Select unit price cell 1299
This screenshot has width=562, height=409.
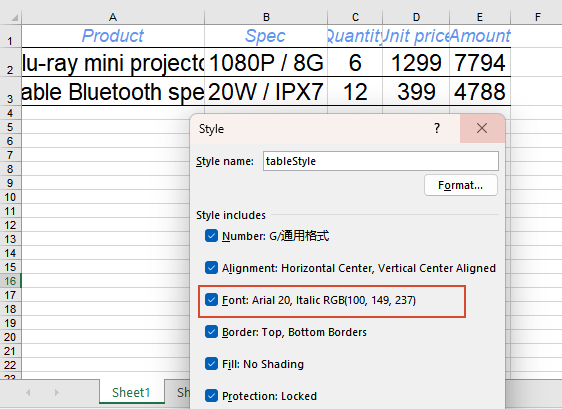(416, 63)
